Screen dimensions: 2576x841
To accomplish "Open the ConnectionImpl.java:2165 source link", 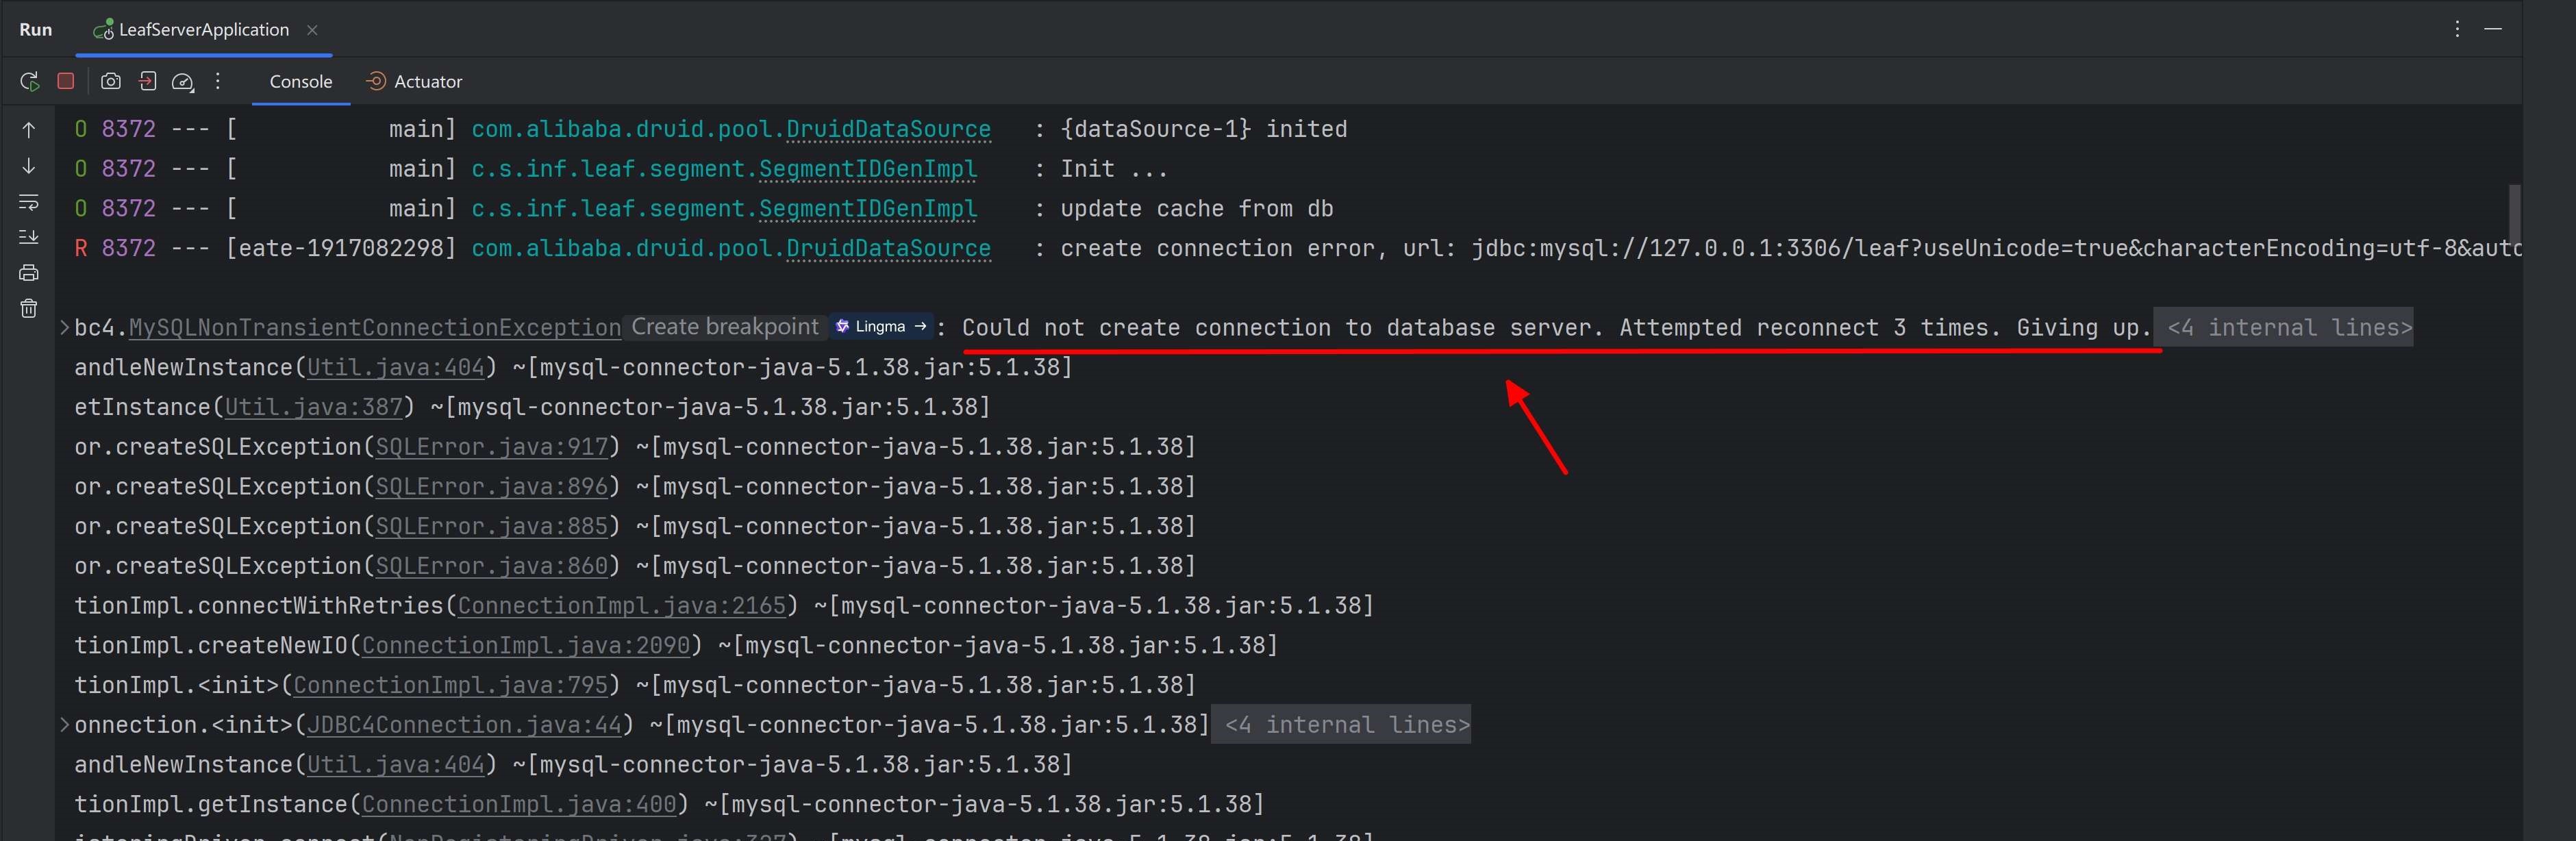I will pos(621,606).
